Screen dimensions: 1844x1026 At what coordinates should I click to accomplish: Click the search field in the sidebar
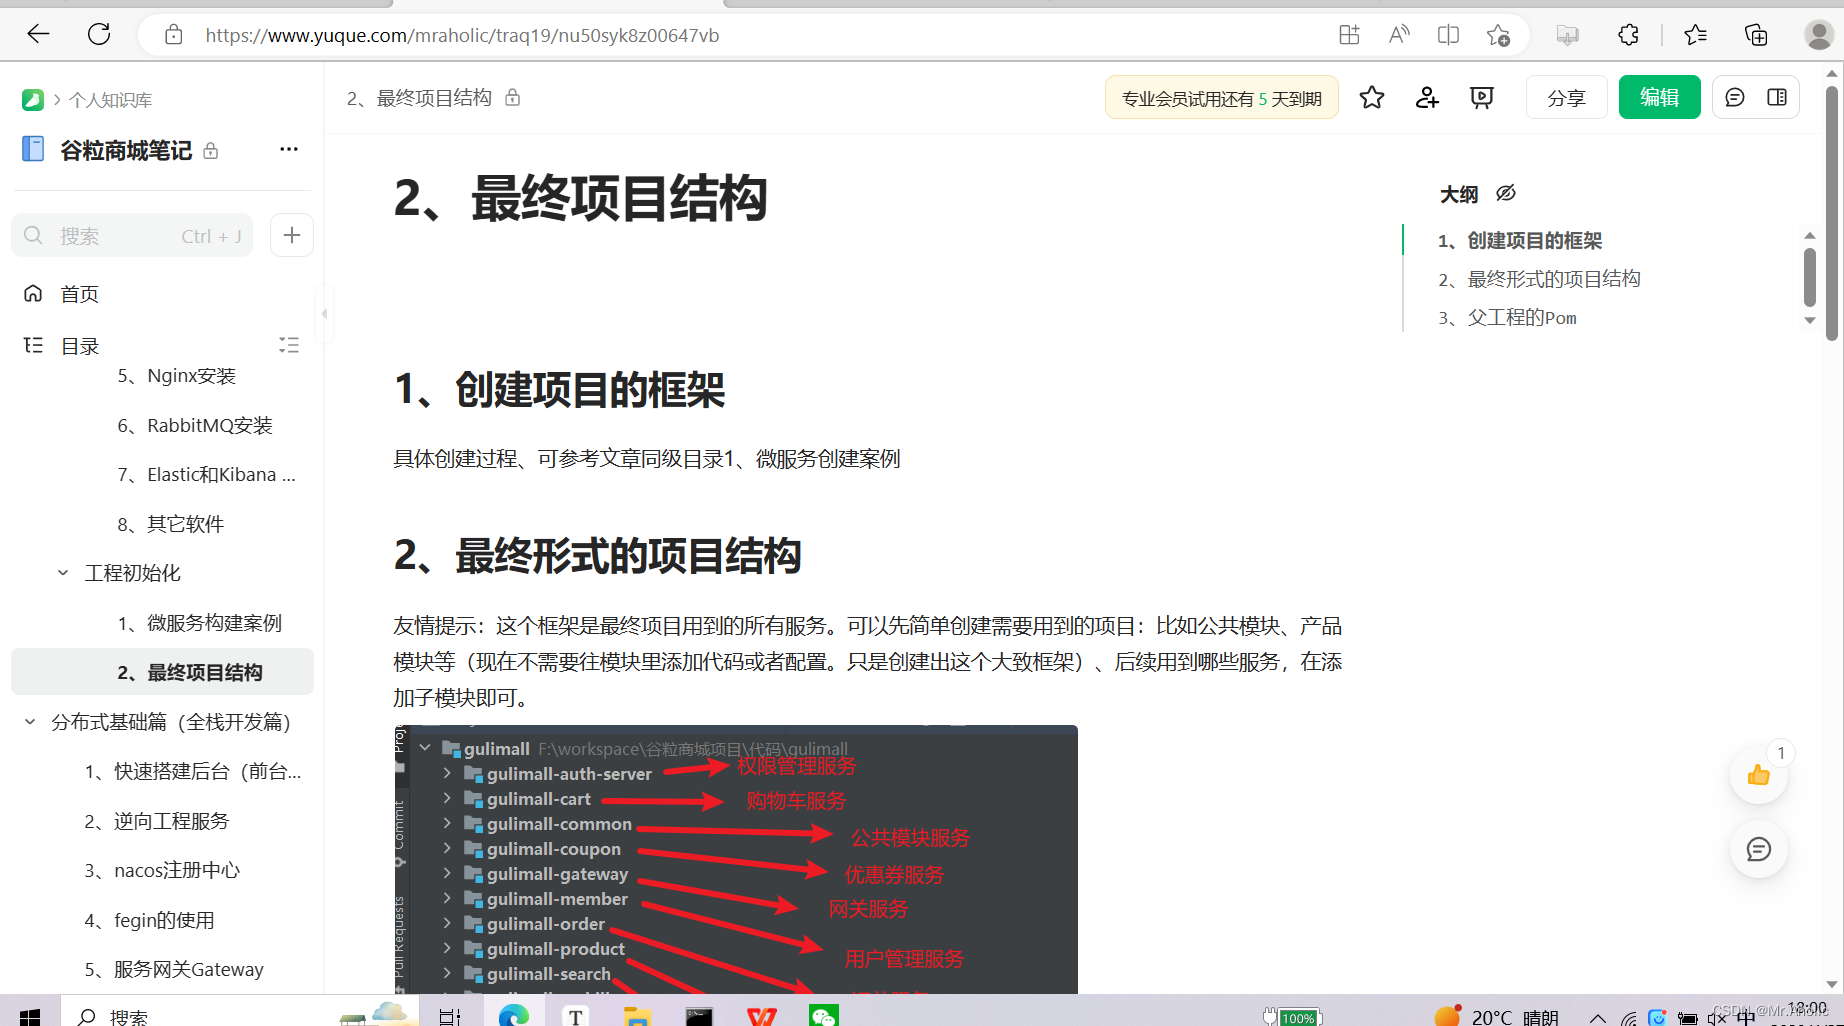coord(130,235)
